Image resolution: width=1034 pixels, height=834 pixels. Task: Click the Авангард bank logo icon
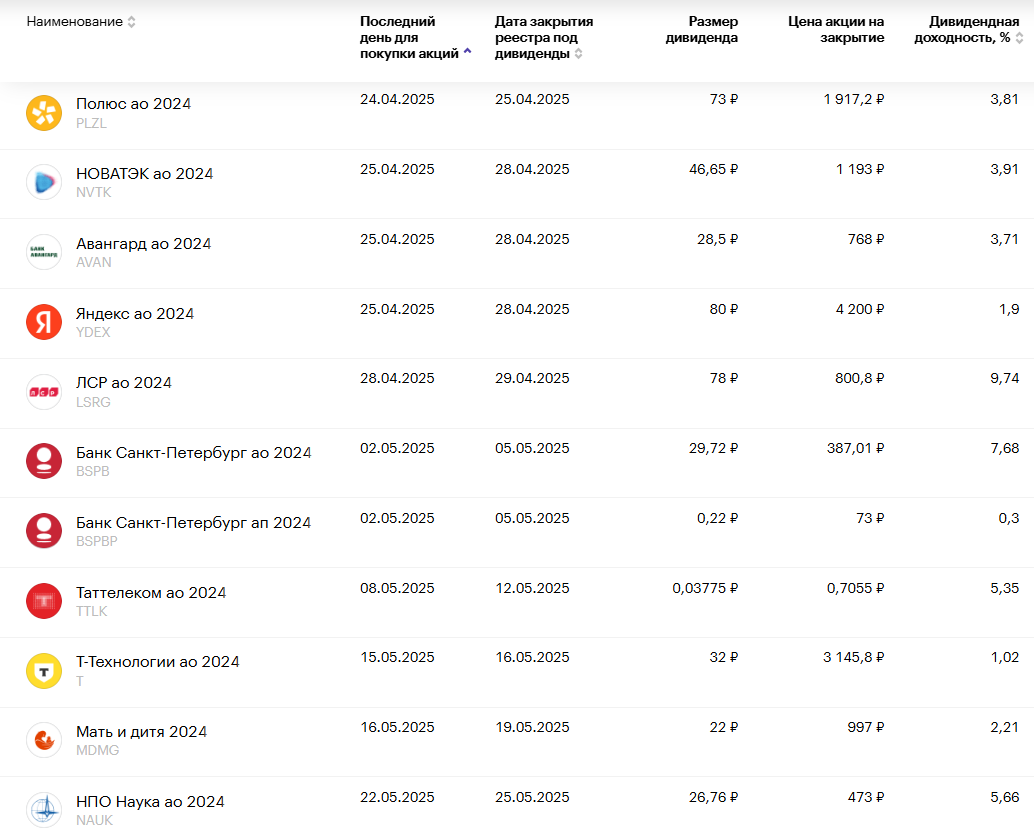44,252
